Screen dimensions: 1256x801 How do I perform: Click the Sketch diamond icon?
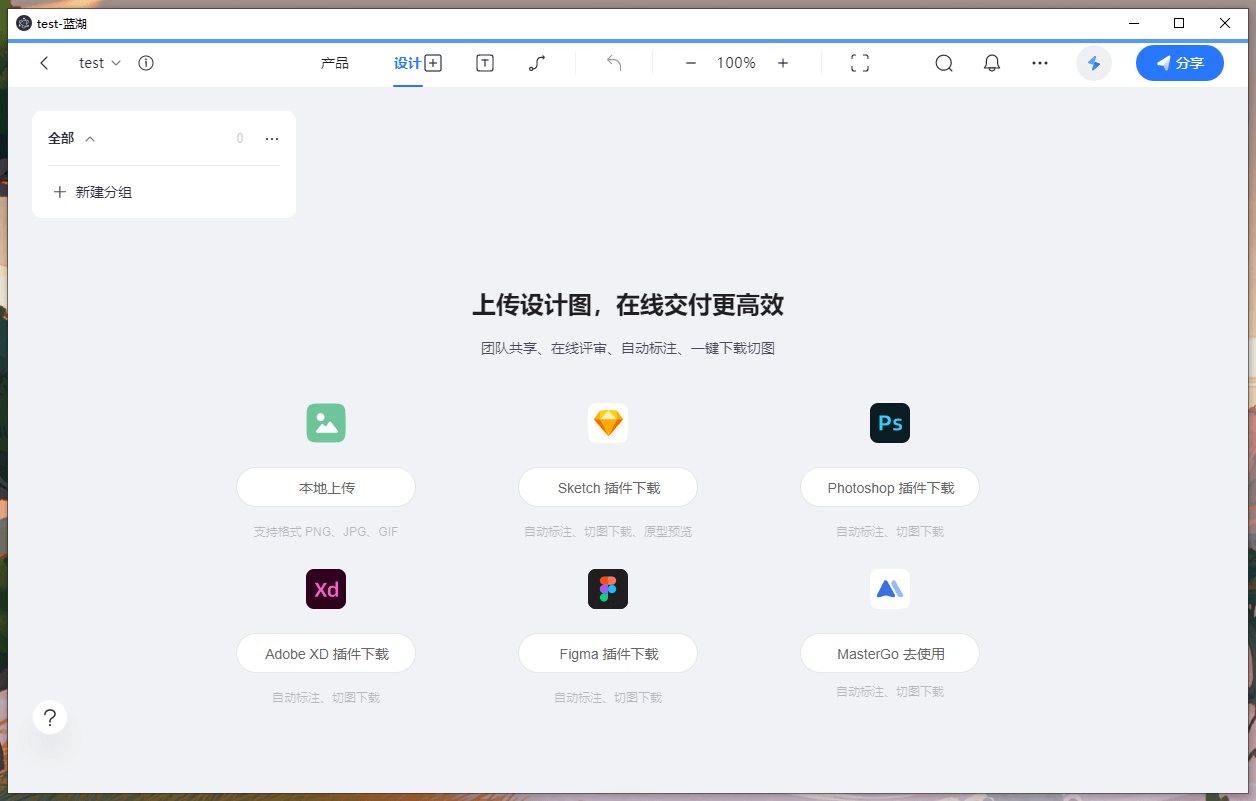pyautogui.click(x=608, y=423)
